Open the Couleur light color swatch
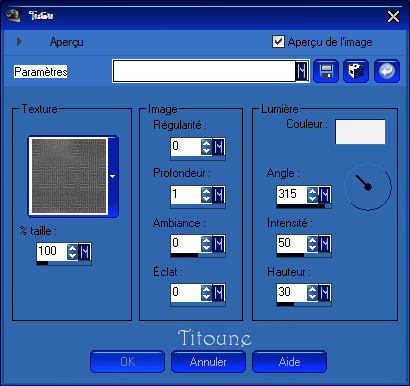410x386 pixels. (360, 132)
